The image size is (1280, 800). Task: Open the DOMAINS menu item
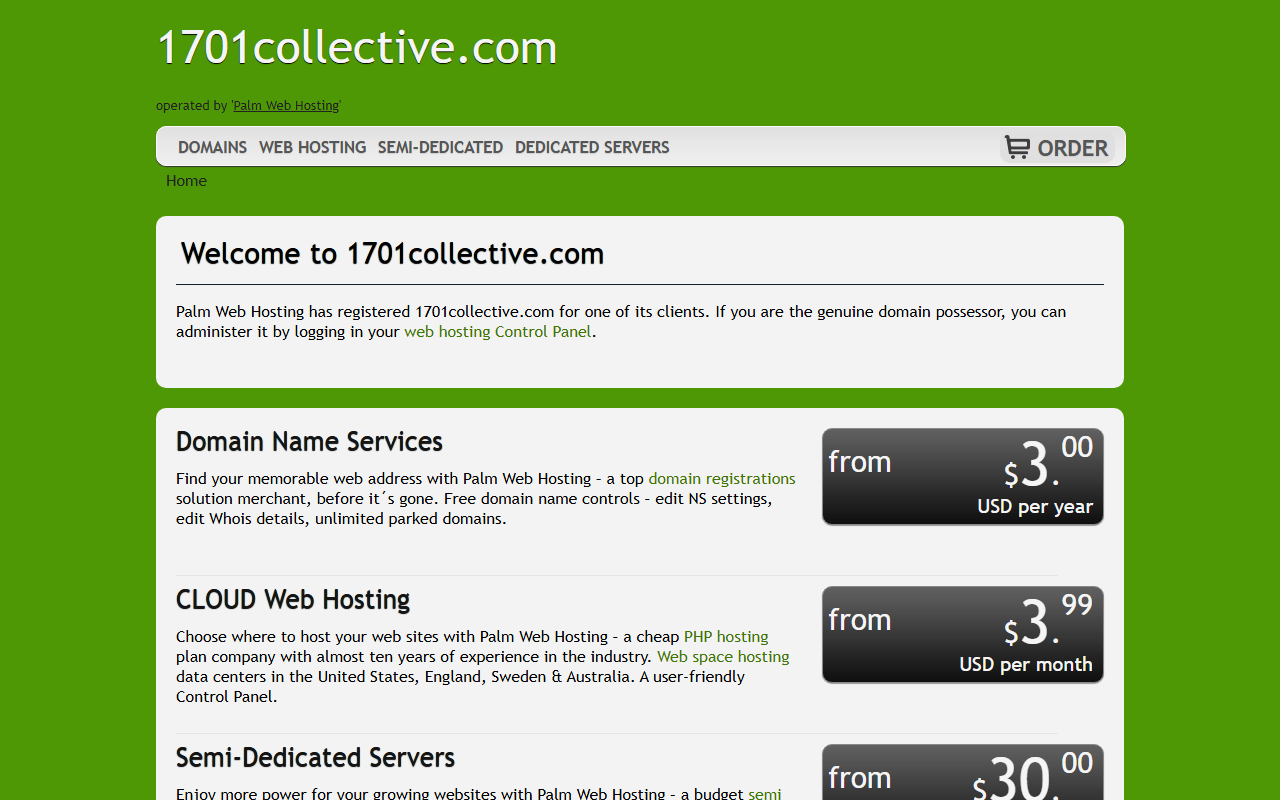point(212,147)
